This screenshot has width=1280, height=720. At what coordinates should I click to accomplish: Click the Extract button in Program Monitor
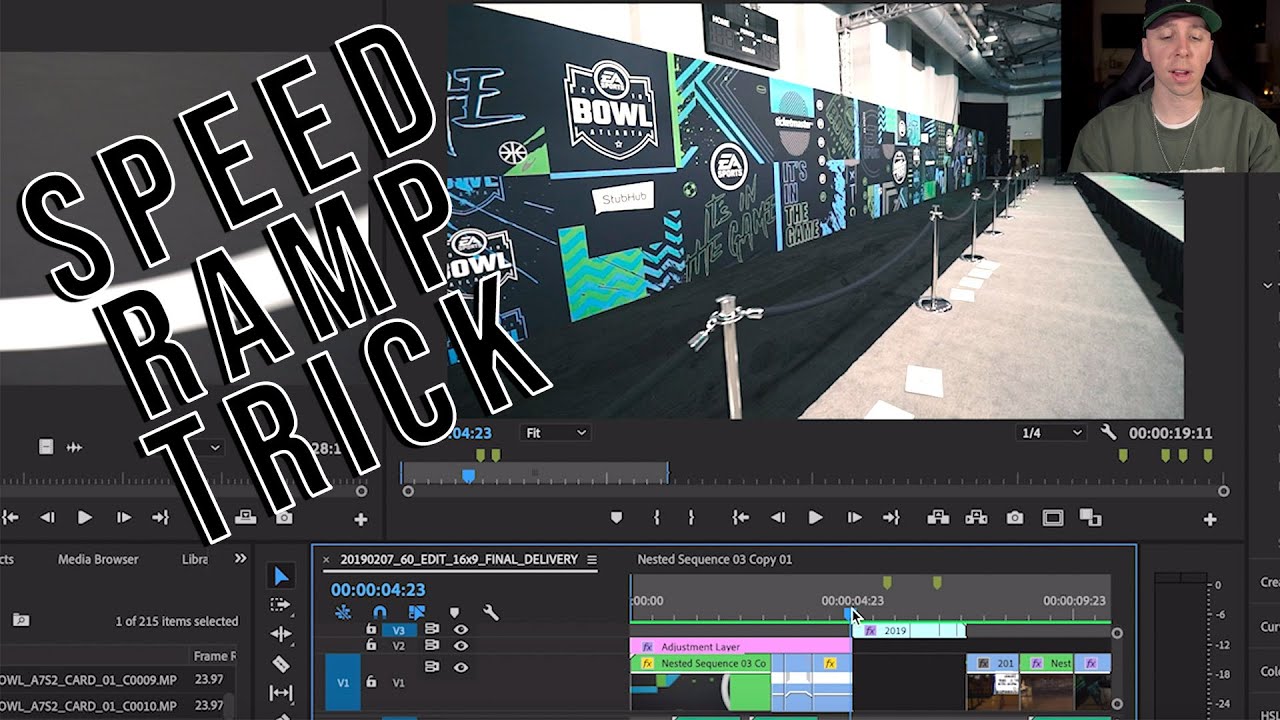(976, 517)
